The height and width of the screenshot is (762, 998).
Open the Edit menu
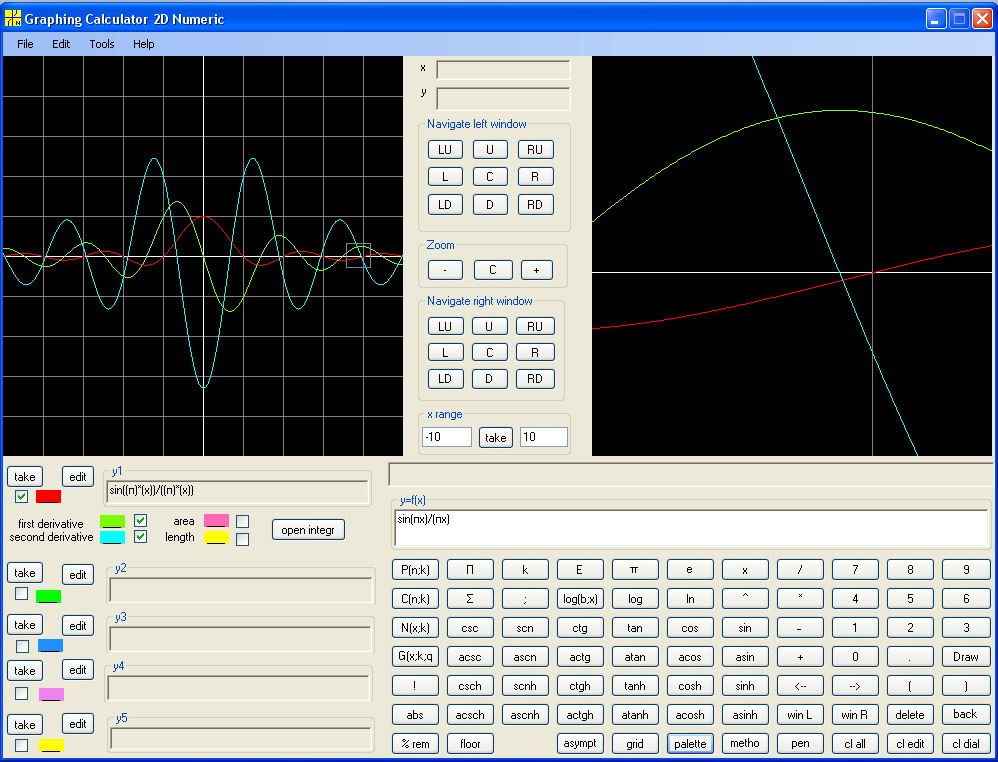click(x=61, y=44)
